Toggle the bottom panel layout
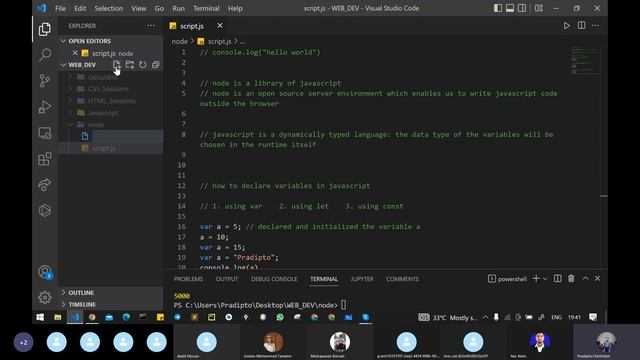 (x=510, y=8)
